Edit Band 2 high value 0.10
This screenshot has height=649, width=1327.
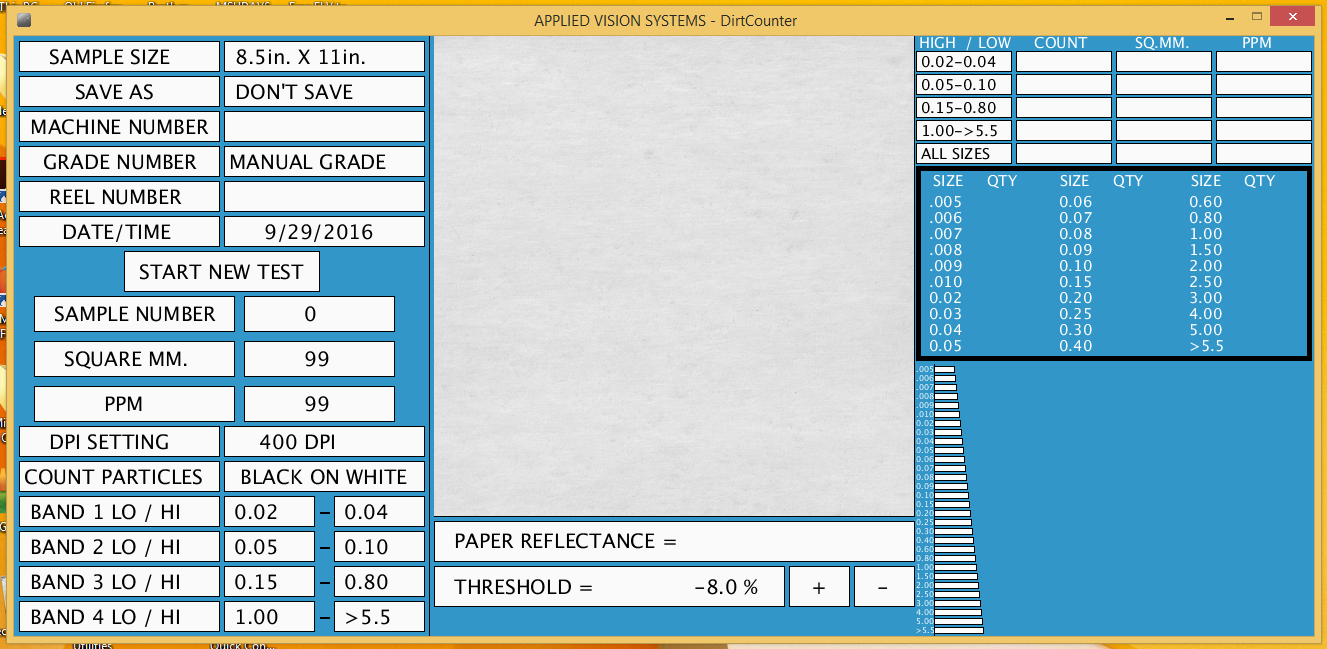click(x=379, y=547)
